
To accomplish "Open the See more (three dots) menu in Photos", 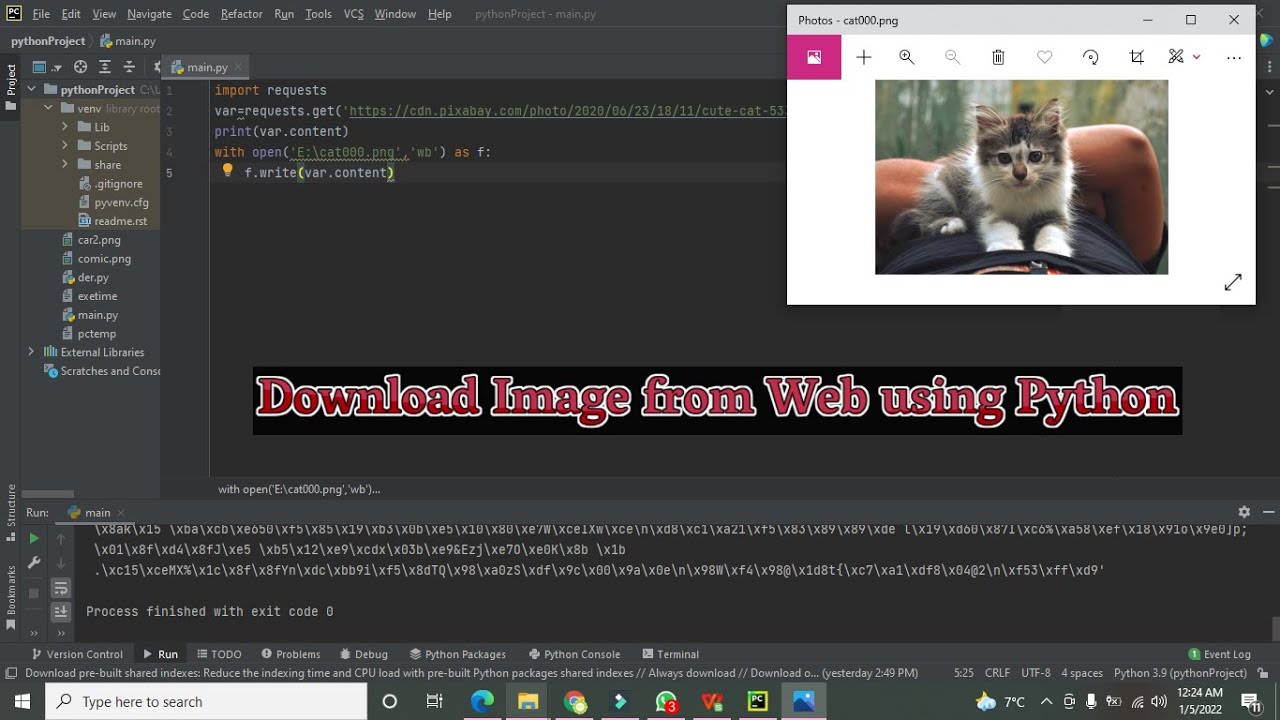I will 1234,57.
